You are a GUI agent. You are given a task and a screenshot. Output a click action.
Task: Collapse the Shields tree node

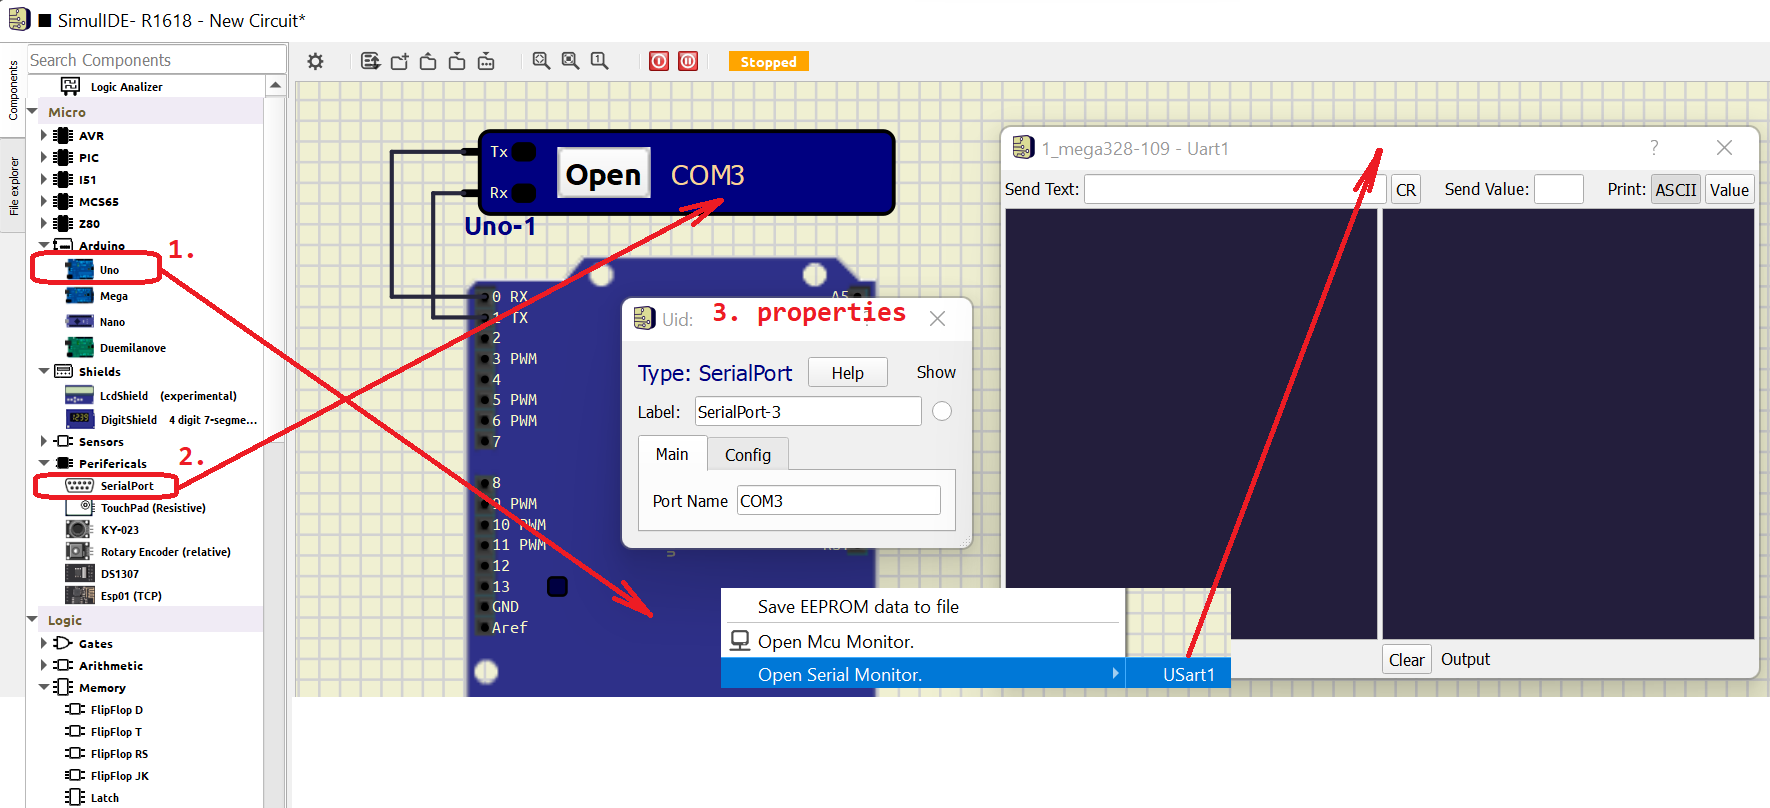(44, 371)
